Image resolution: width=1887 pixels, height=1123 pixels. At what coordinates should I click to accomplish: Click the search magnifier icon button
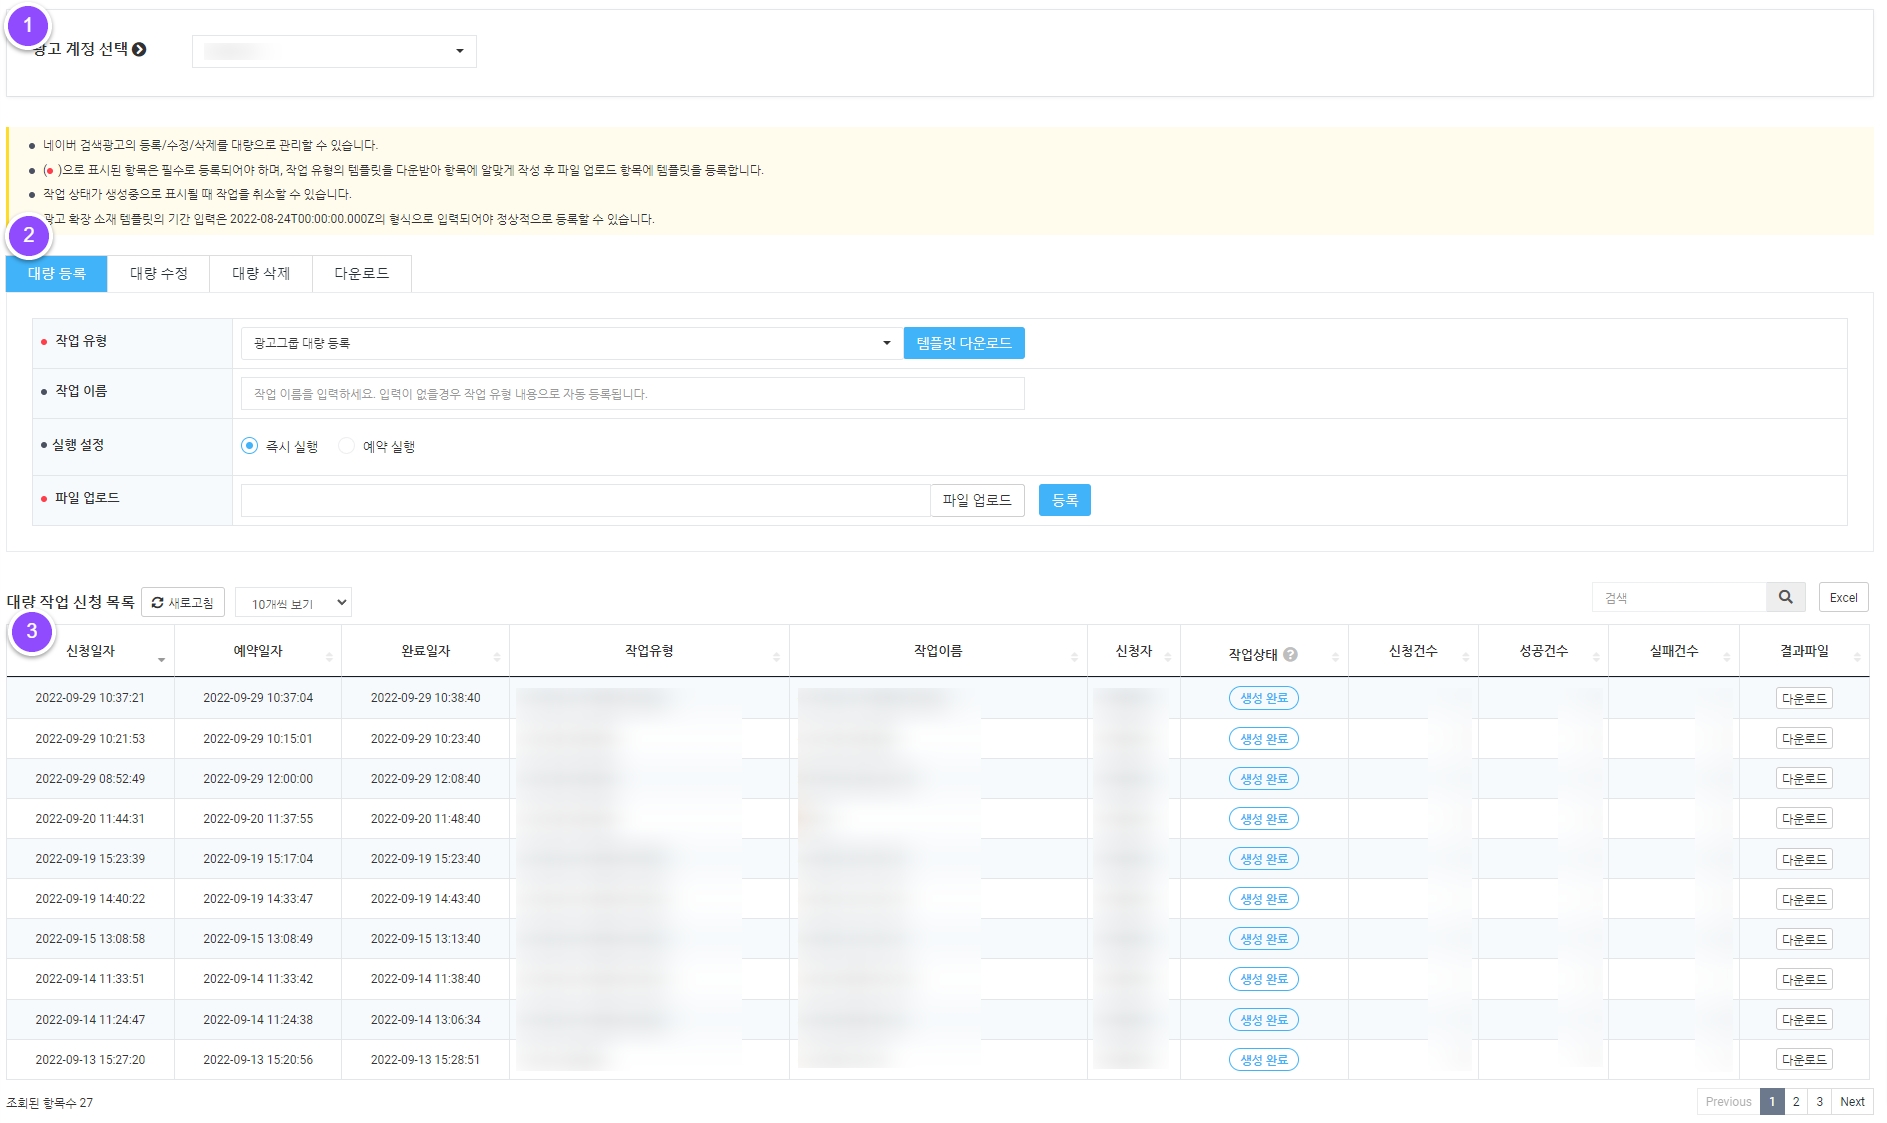point(1785,598)
